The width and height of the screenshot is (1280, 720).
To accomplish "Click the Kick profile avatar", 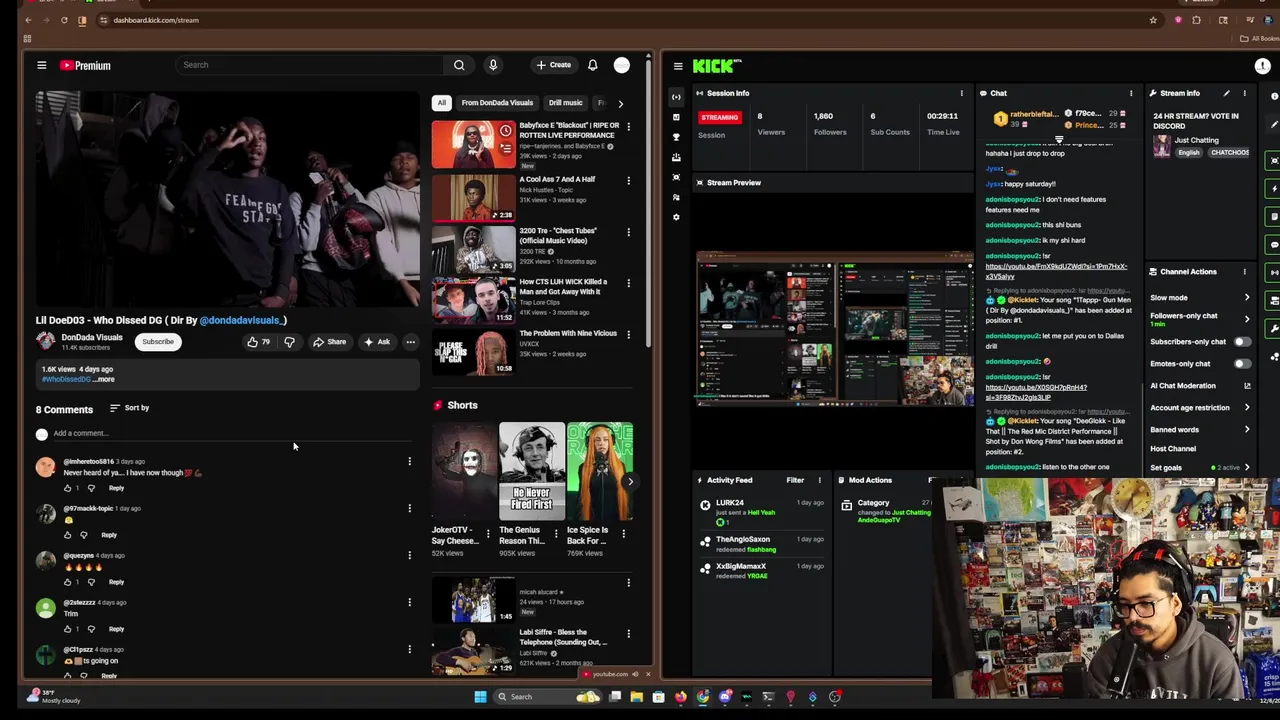I will [1262, 67].
